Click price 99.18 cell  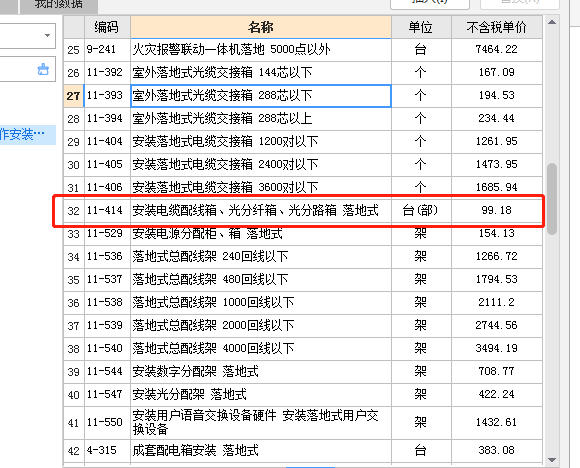tap(496, 211)
